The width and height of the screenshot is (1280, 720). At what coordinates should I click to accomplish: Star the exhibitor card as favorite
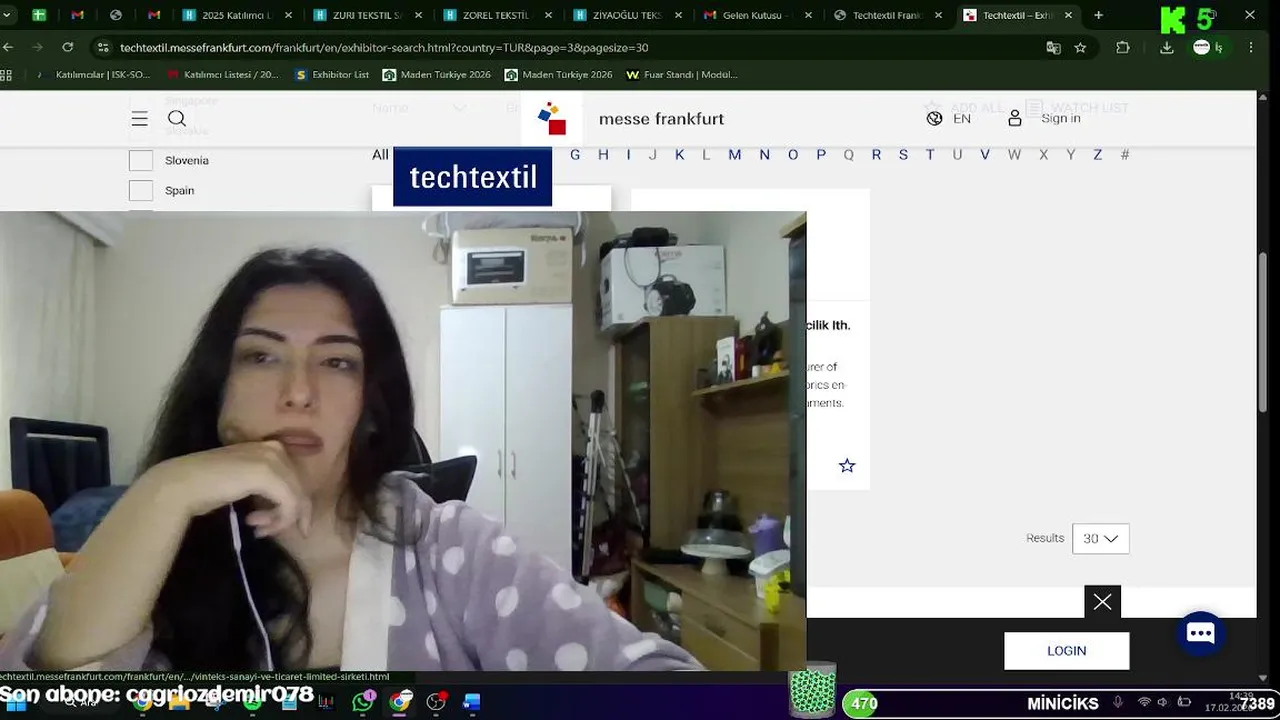tap(847, 465)
